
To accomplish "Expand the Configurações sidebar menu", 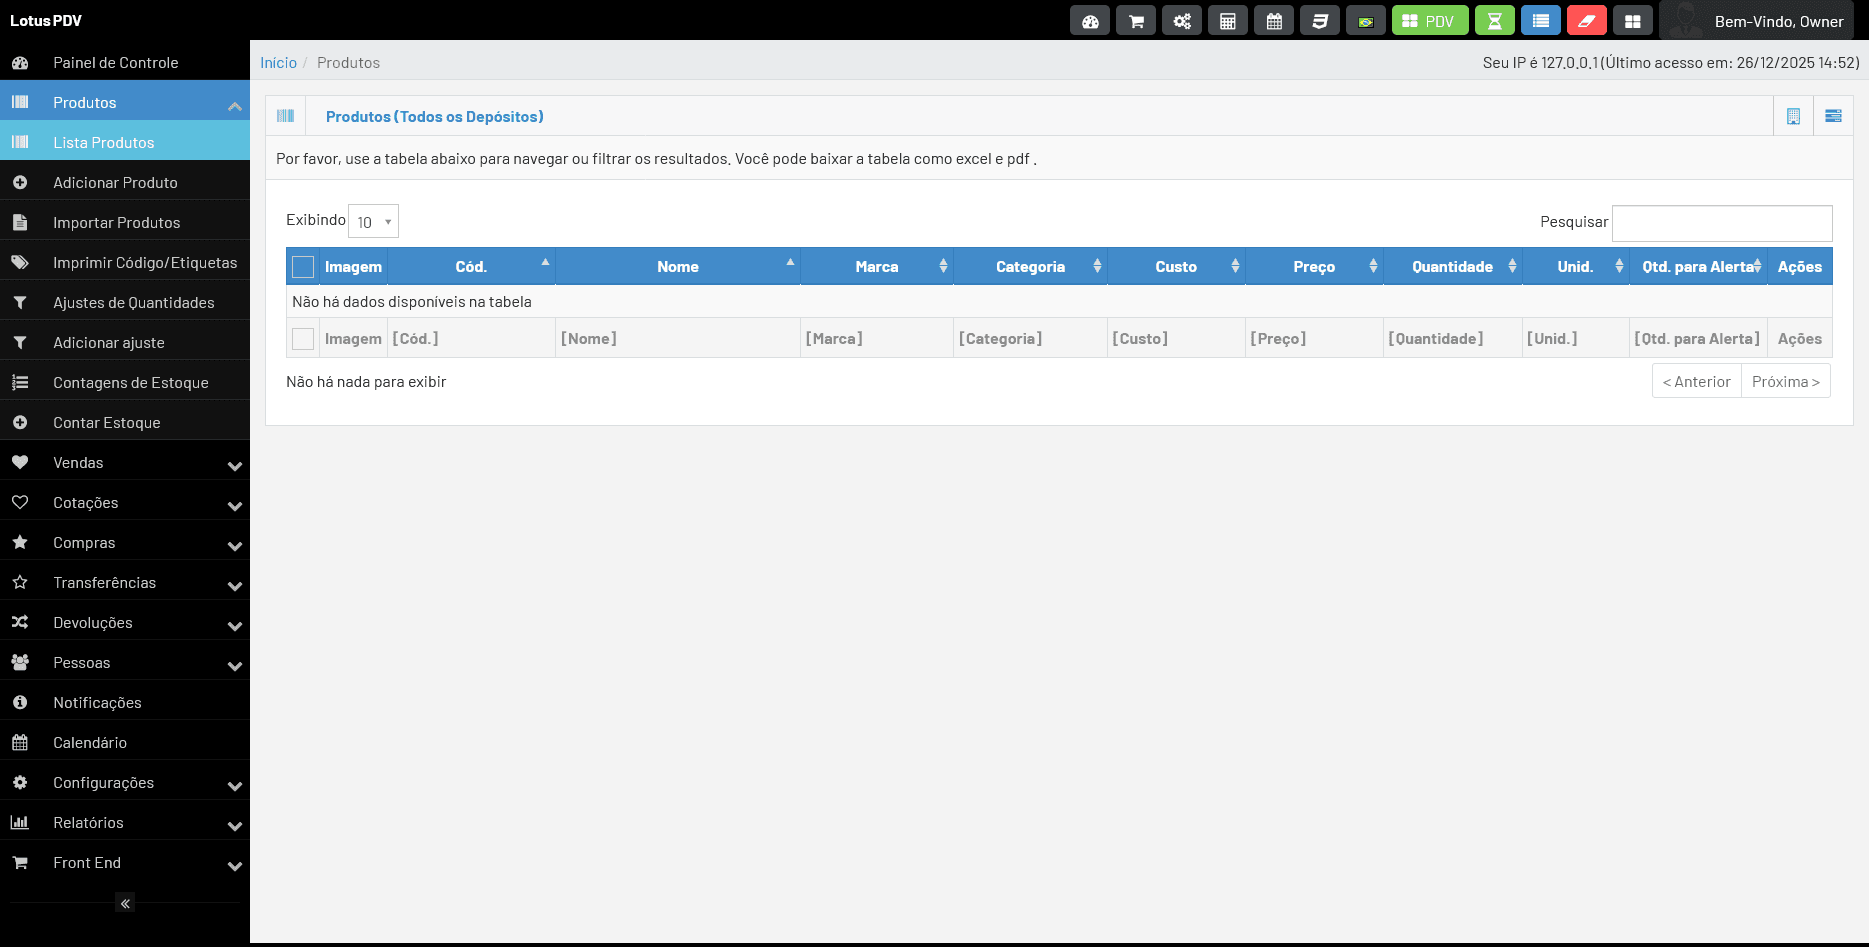I will (x=125, y=783).
